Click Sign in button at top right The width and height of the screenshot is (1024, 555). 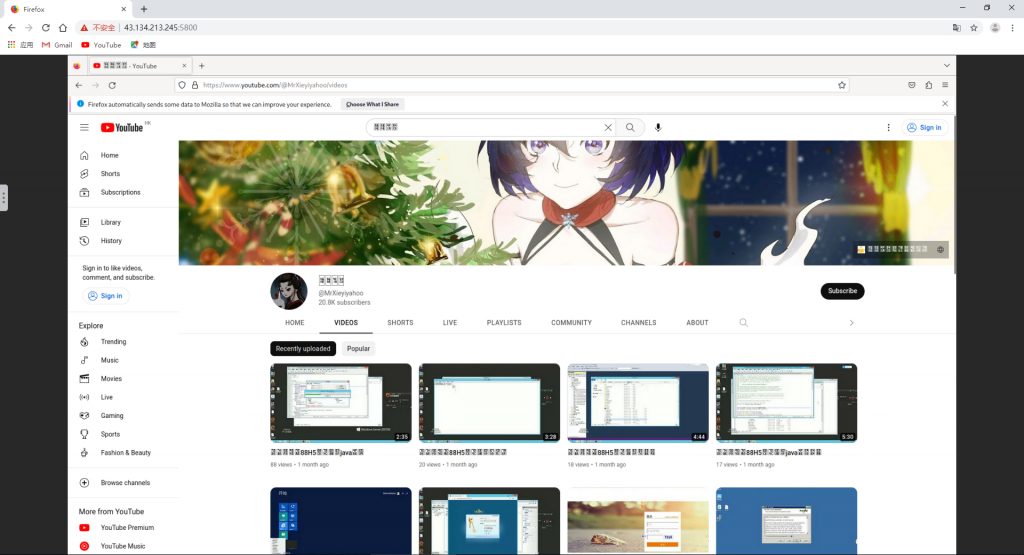pyautogui.click(x=924, y=128)
